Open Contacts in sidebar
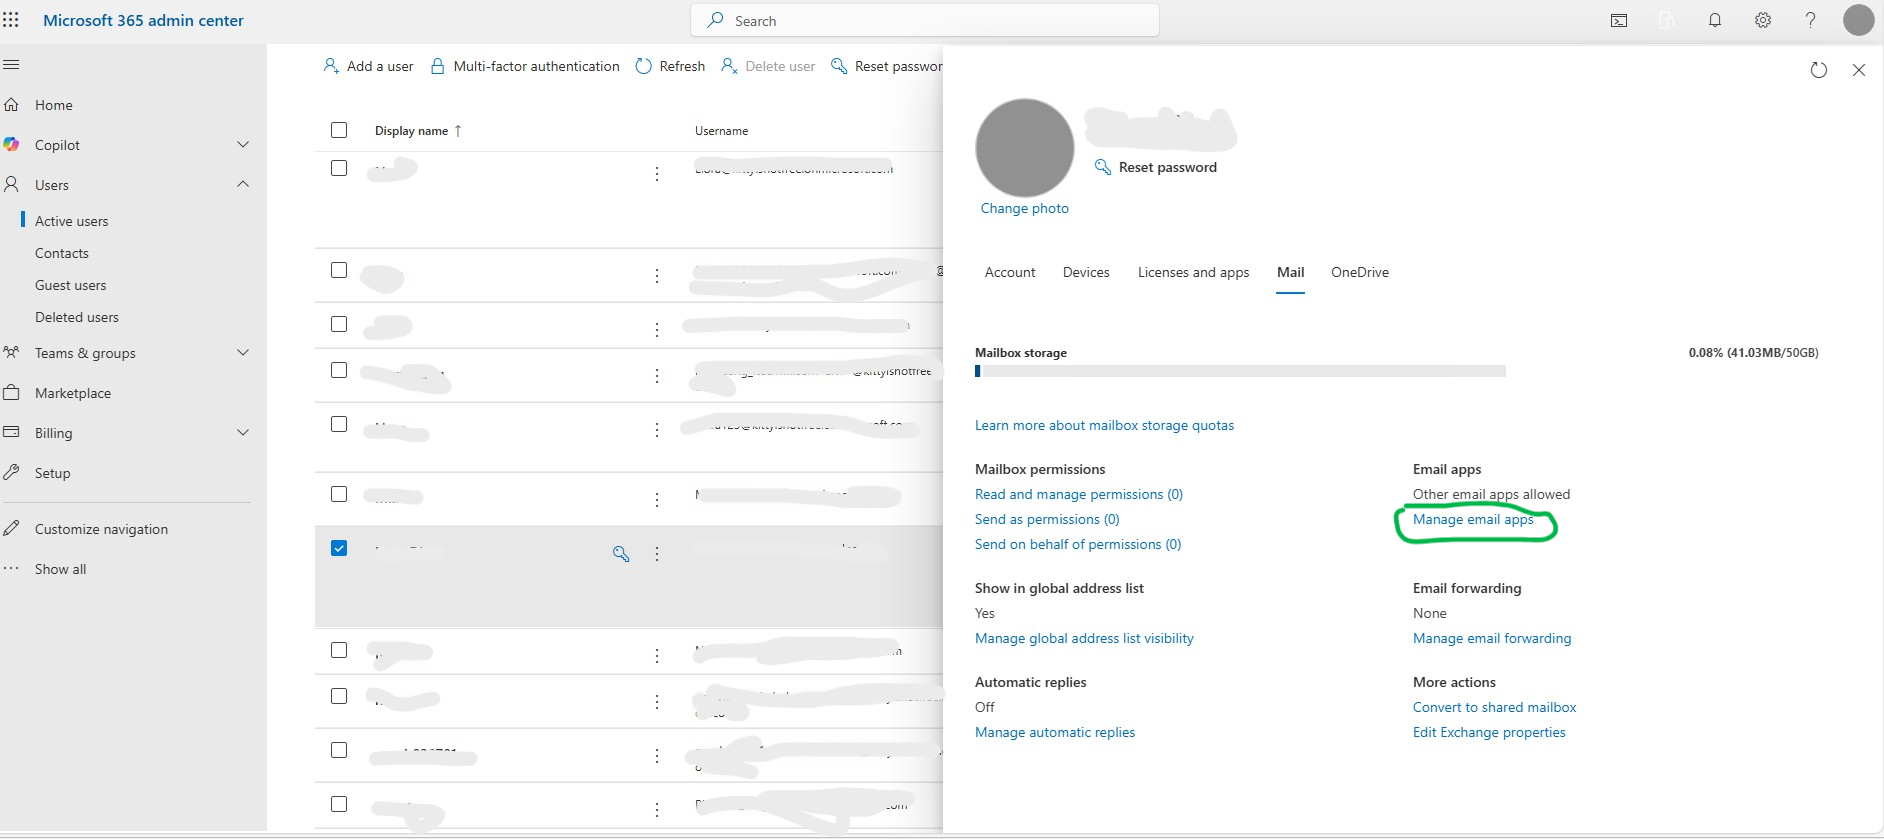This screenshot has height=839, width=1884. click(x=61, y=253)
